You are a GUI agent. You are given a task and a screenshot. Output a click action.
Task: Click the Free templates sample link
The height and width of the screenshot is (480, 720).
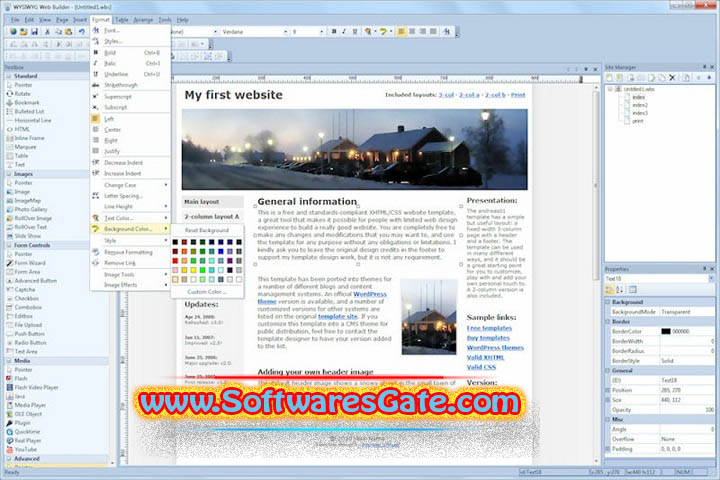click(489, 328)
